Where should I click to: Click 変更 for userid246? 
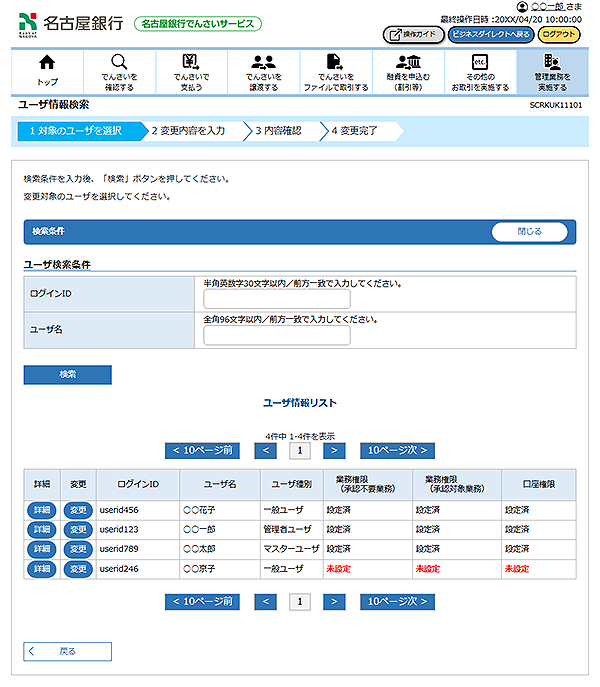click(x=78, y=569)
